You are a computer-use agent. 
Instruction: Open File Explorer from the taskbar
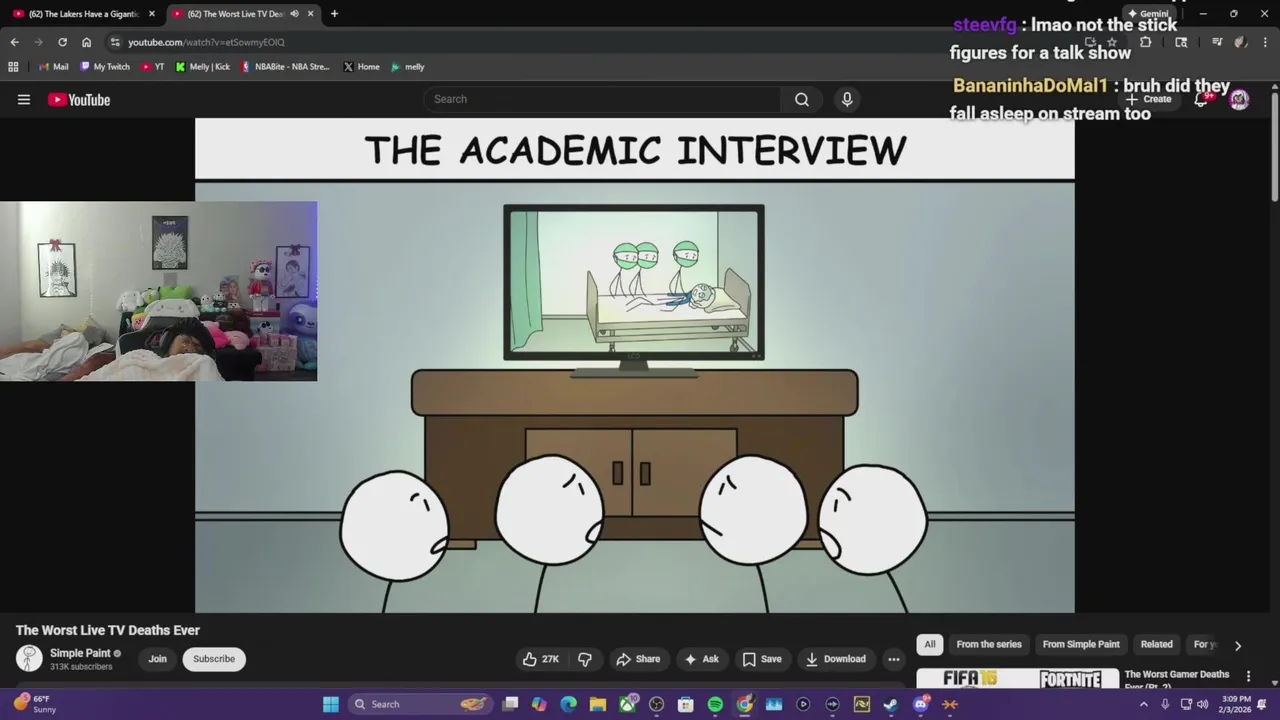(598, 704)
